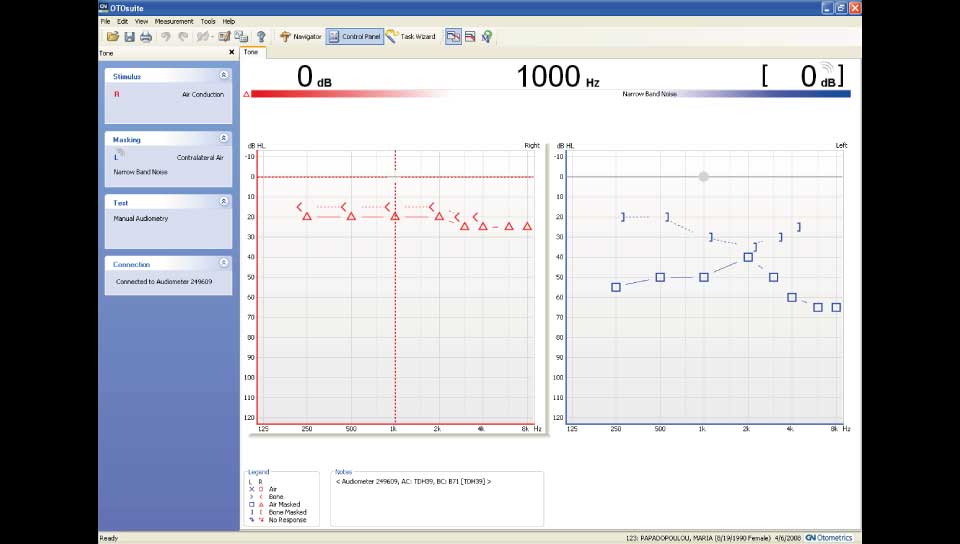The height and width of the screenshot is (544, 960).
Task: Click the masking assistant icon with green ring
Action: tap(487, 37)
